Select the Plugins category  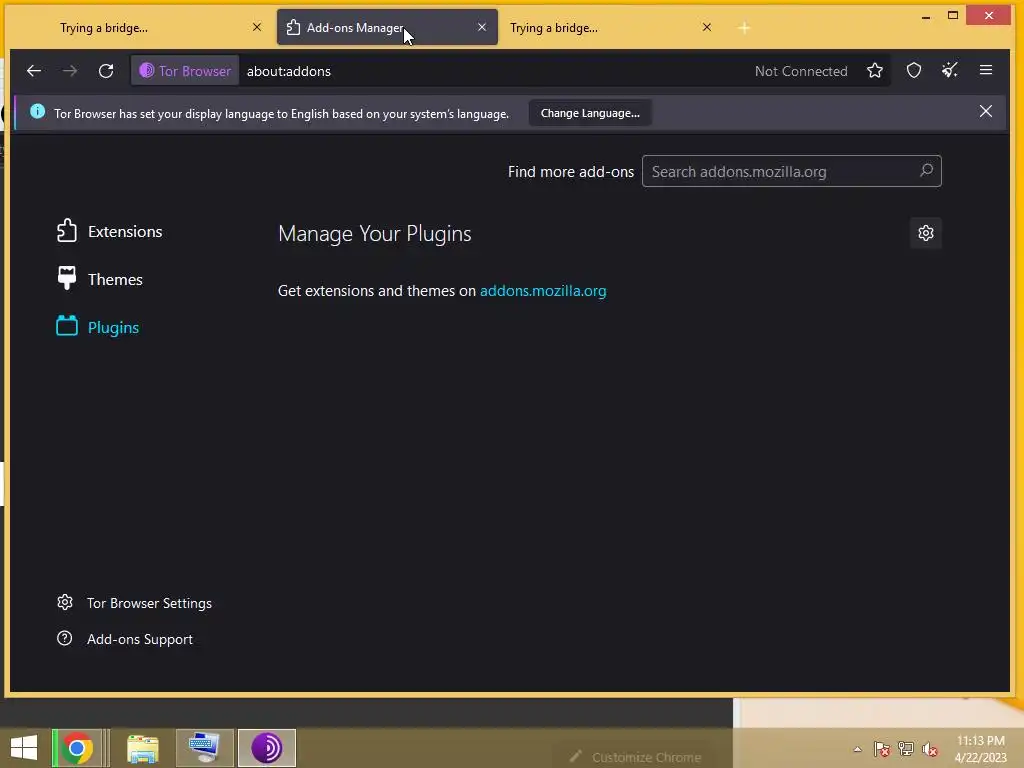pos(98,327)
